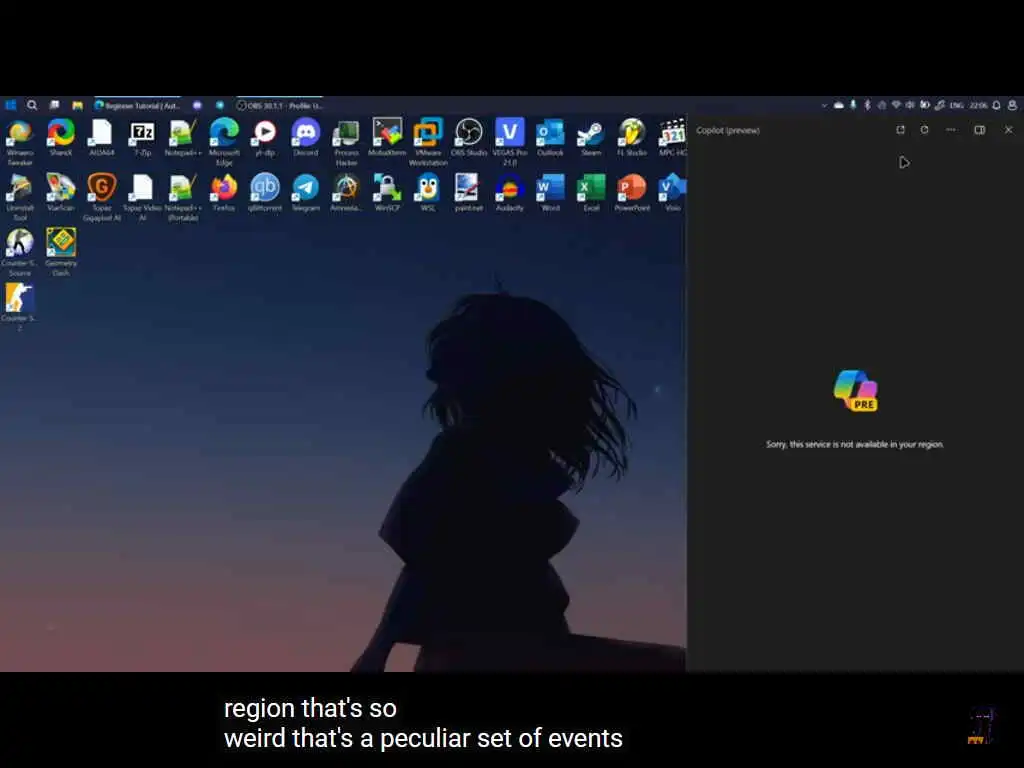Open the Steam desktop shortcut

(x=591, y=137)
